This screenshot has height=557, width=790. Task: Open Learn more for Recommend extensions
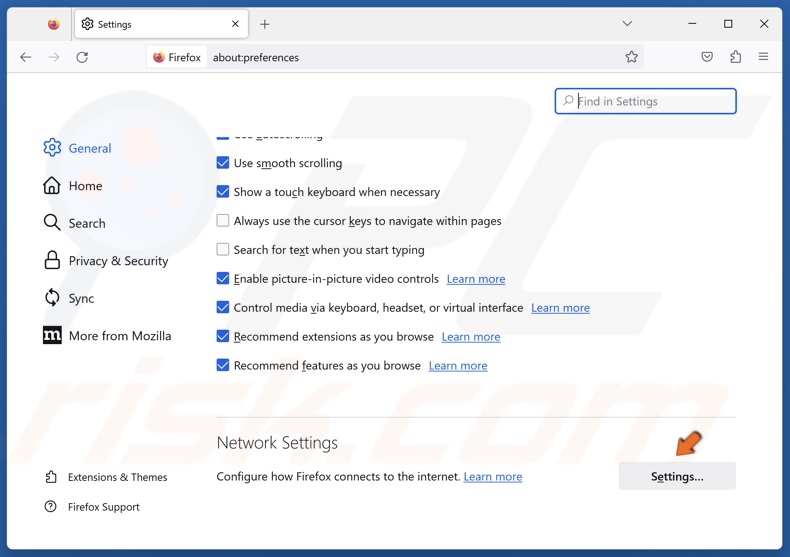pos(471,336)
